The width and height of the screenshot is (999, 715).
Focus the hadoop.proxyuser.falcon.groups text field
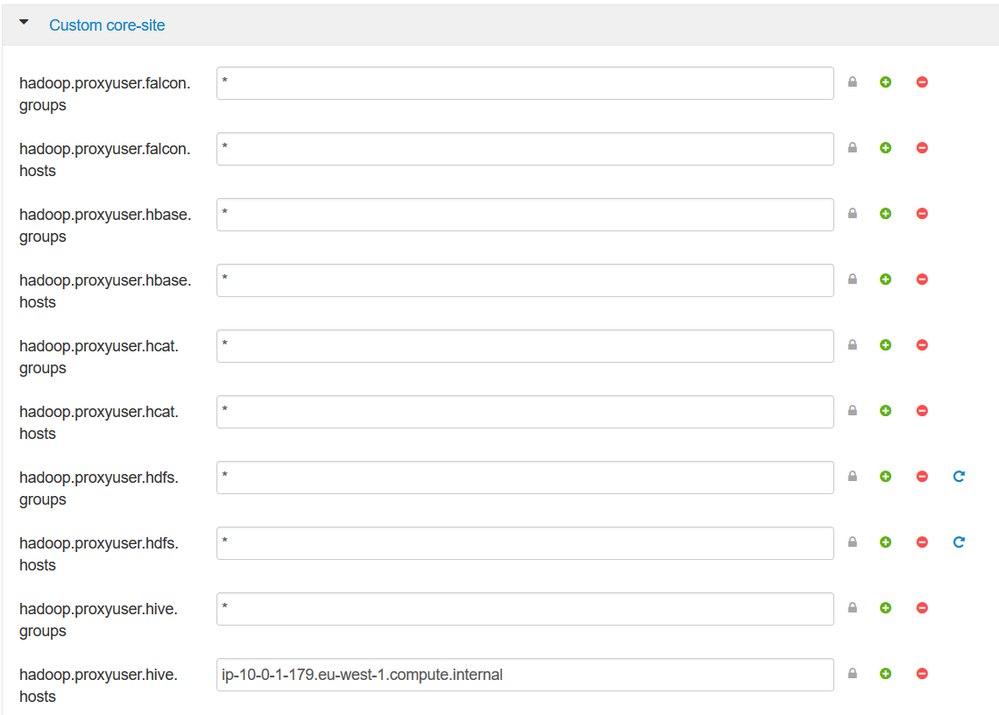pos(524,83)
